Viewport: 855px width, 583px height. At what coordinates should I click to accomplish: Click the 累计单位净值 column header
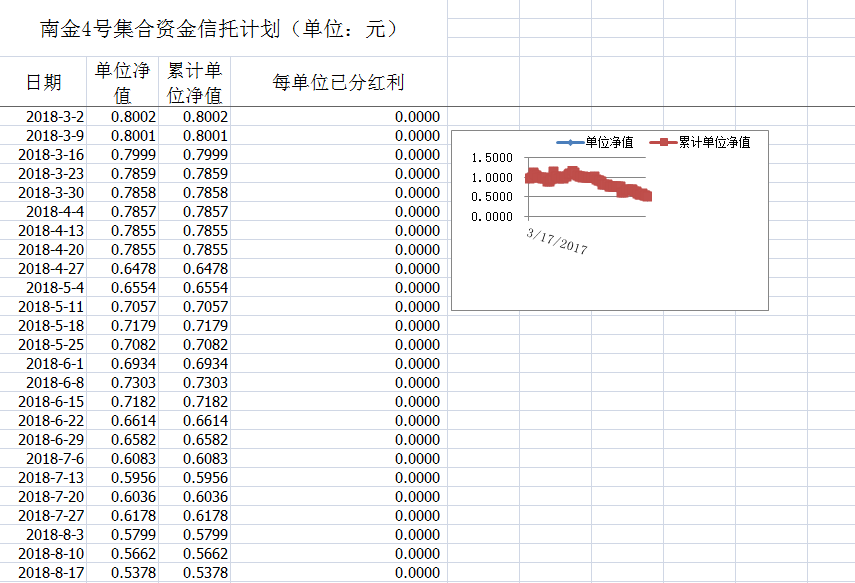194,82
